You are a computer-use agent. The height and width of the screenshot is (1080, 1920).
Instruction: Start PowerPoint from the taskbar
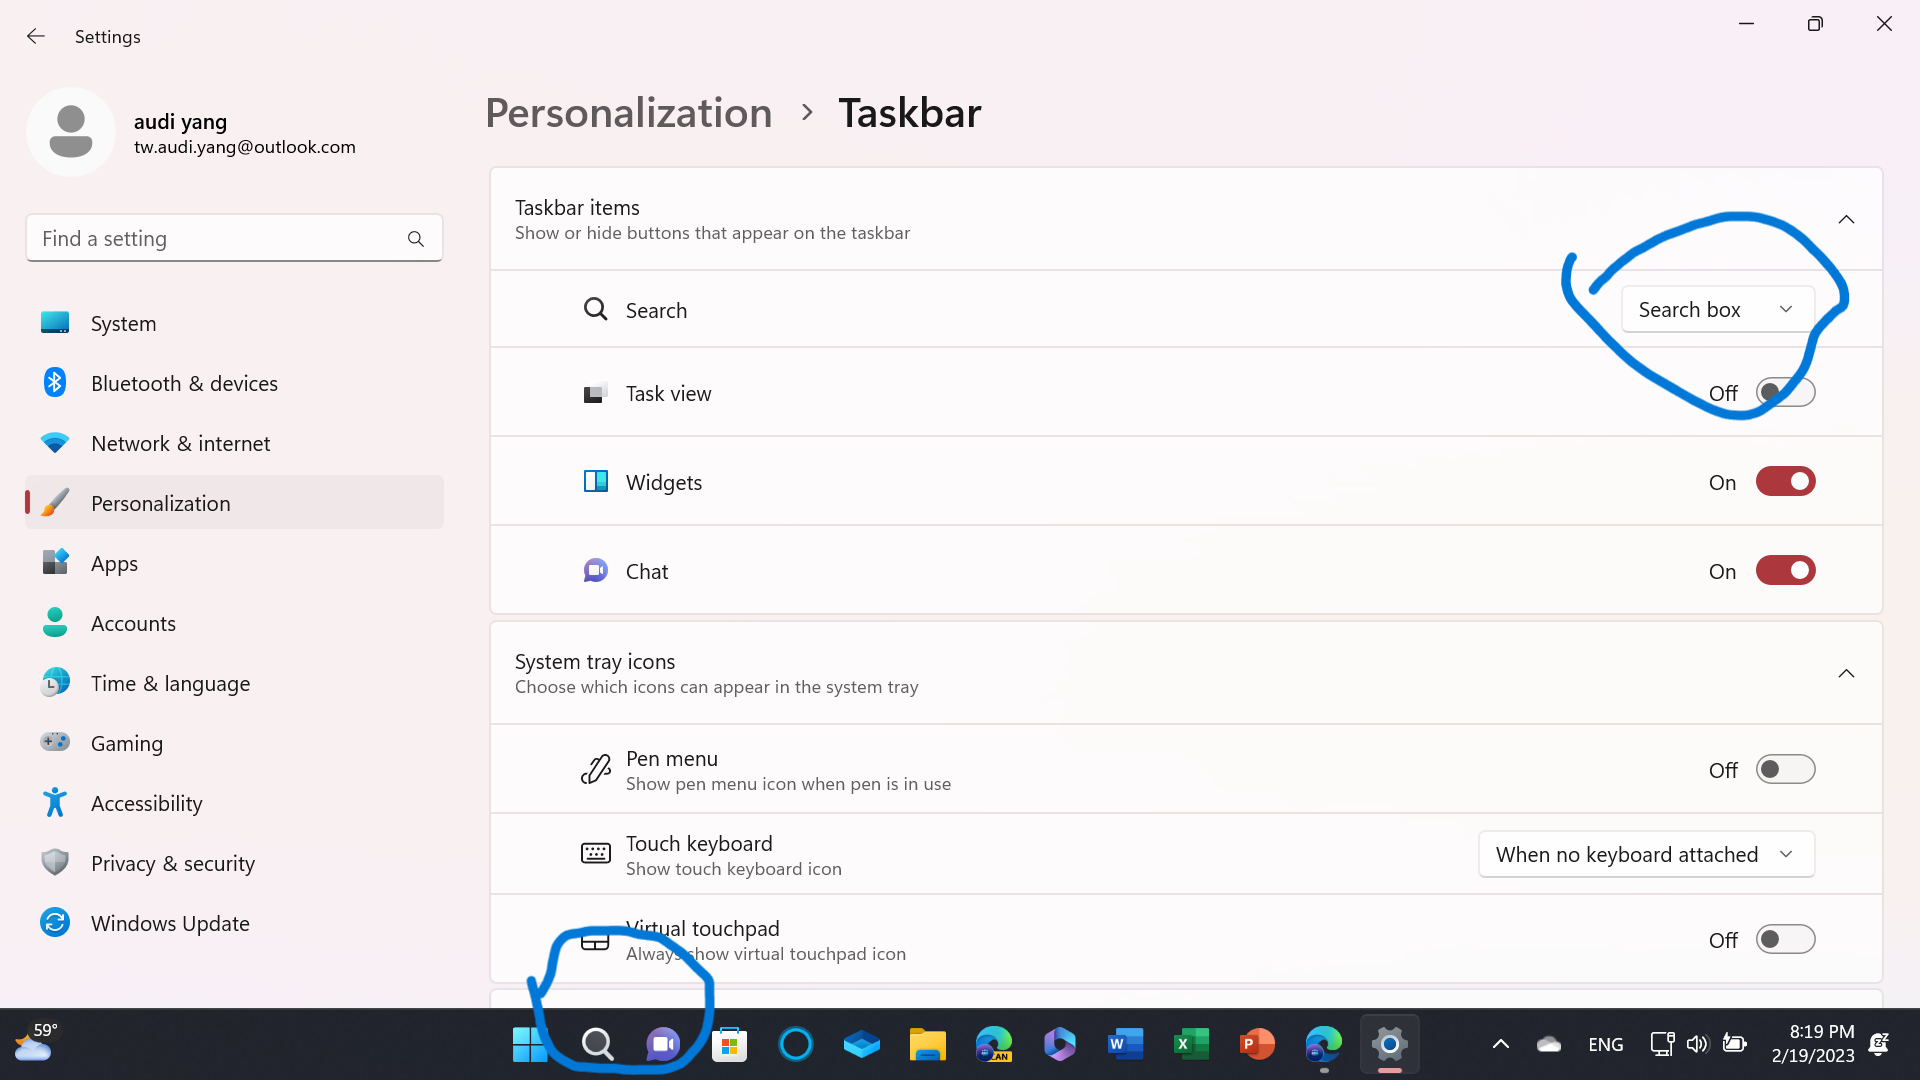click(x=1256, y=1043)
